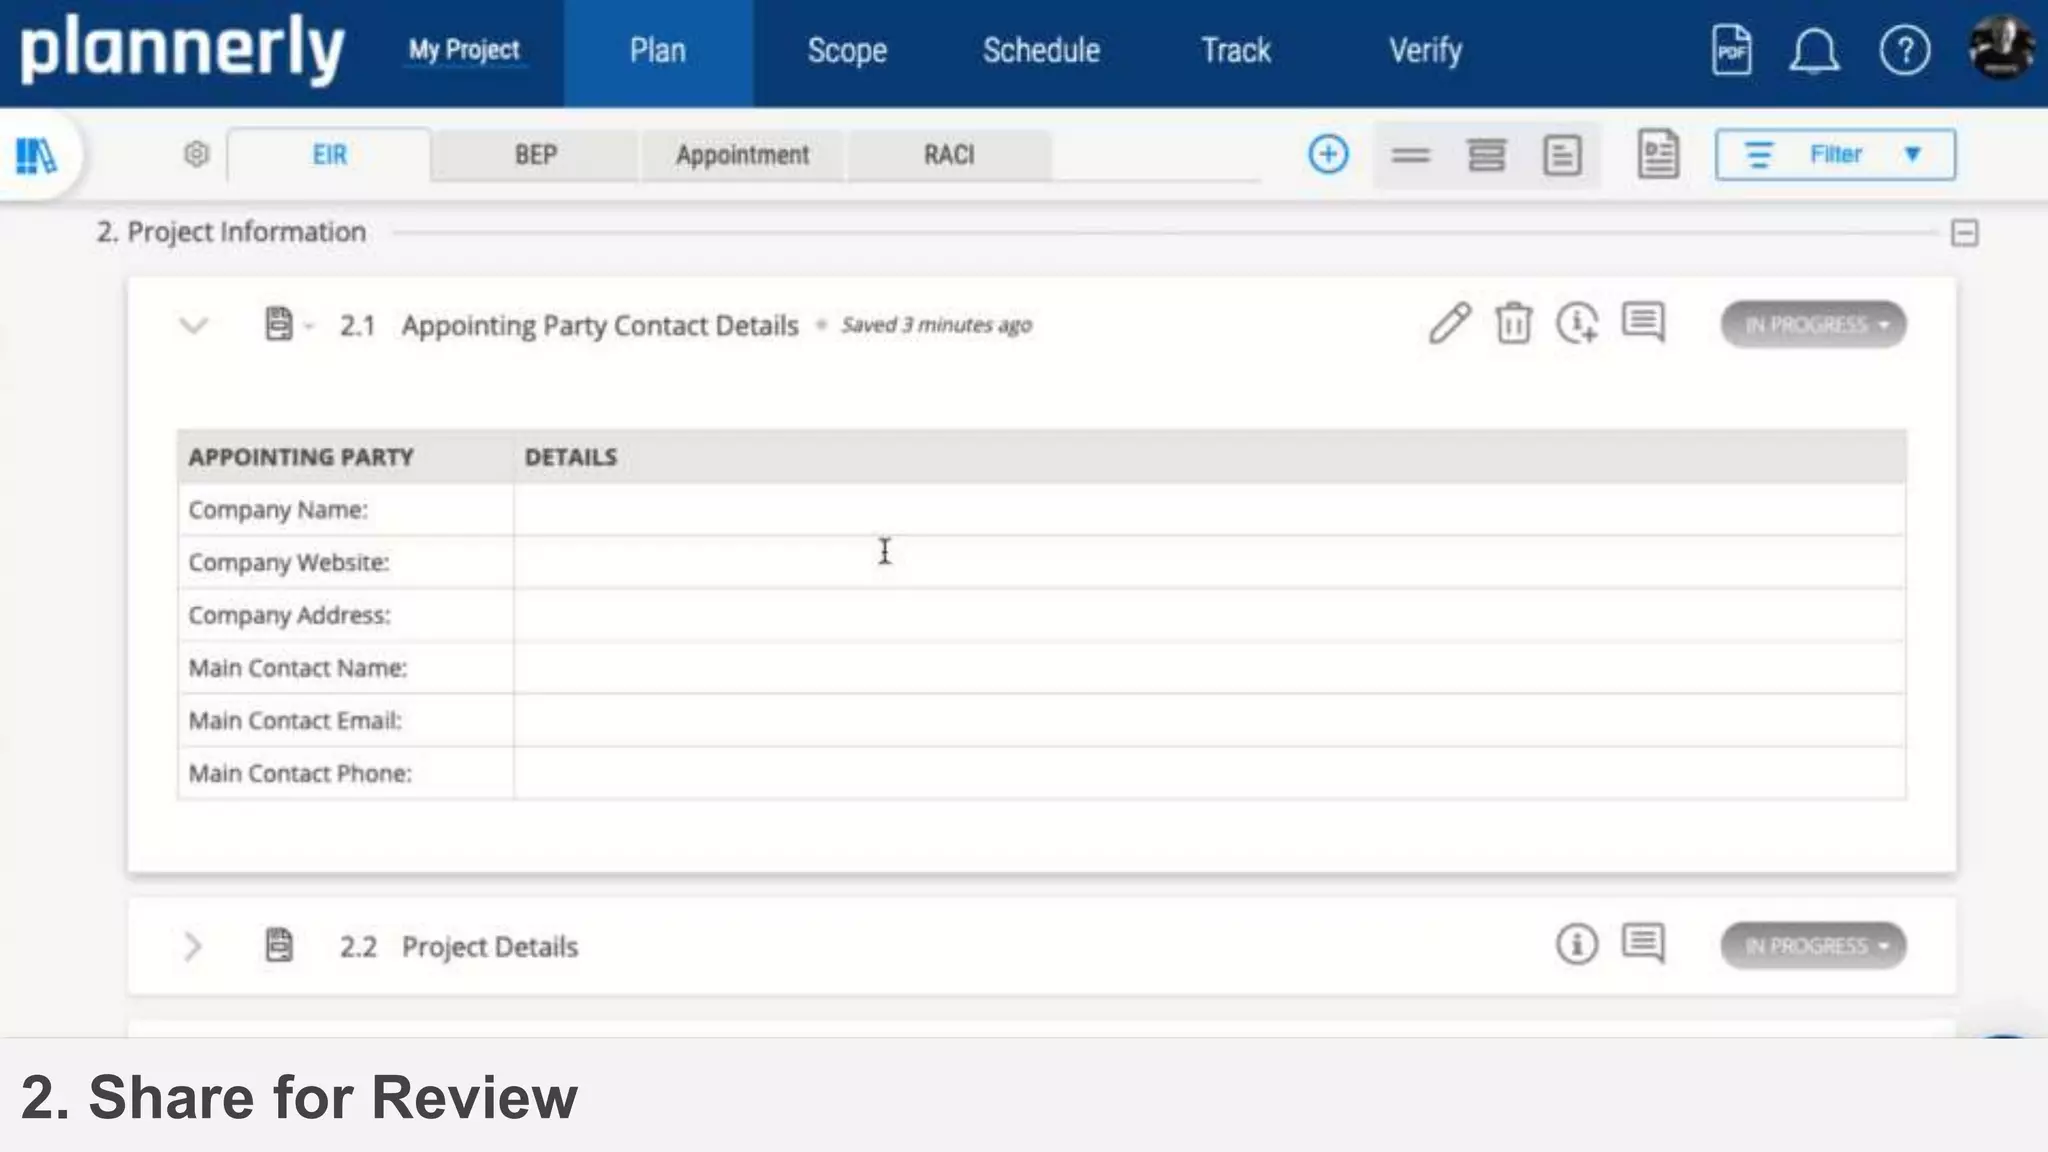The image size is (2048, 1152).
Task: Click the PDF export icon
Action: 1731,50
